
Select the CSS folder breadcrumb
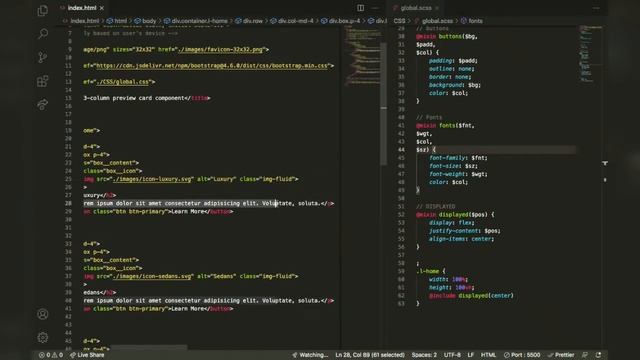click(x=400, y=21)
